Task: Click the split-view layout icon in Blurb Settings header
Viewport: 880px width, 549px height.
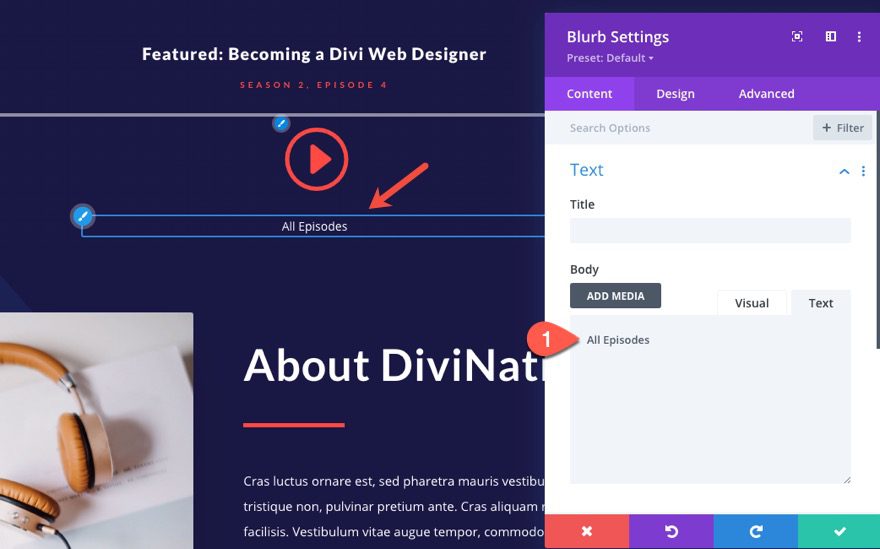Action: [831, 36]
